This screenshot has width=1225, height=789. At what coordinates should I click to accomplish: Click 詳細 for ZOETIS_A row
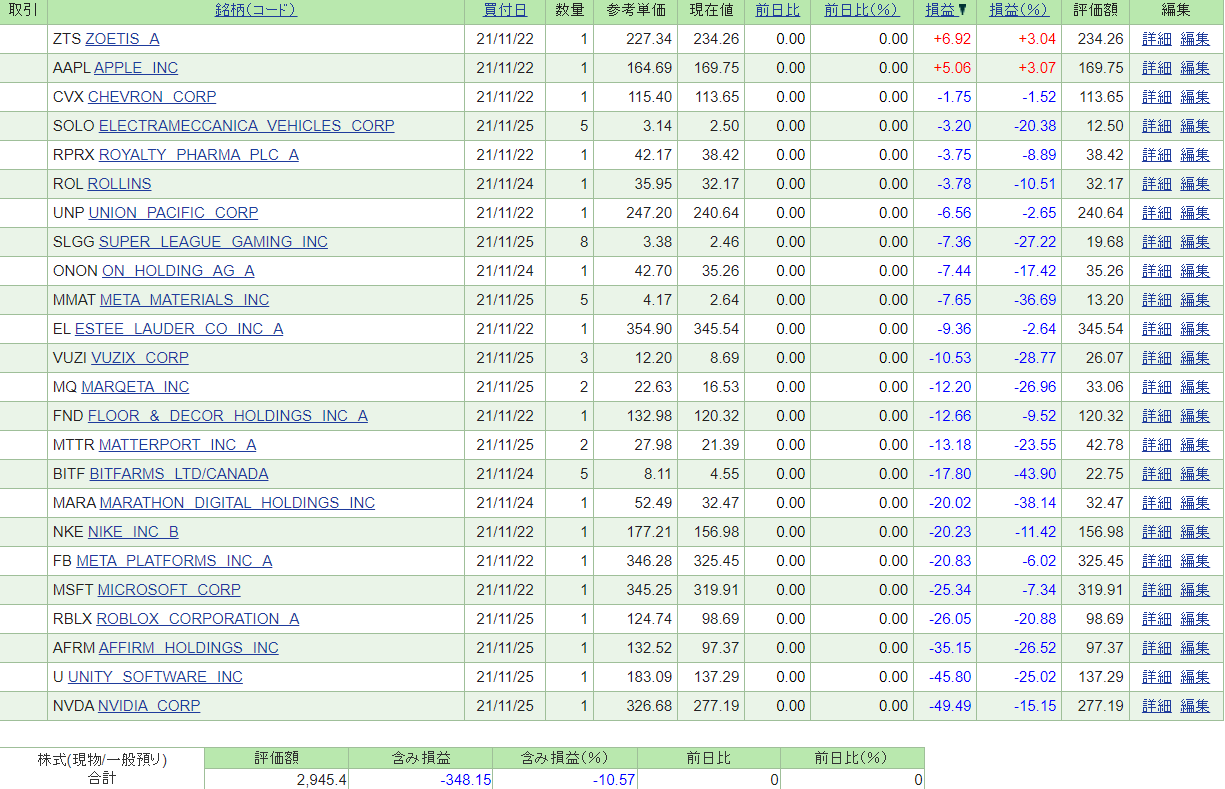[1156, 39]
